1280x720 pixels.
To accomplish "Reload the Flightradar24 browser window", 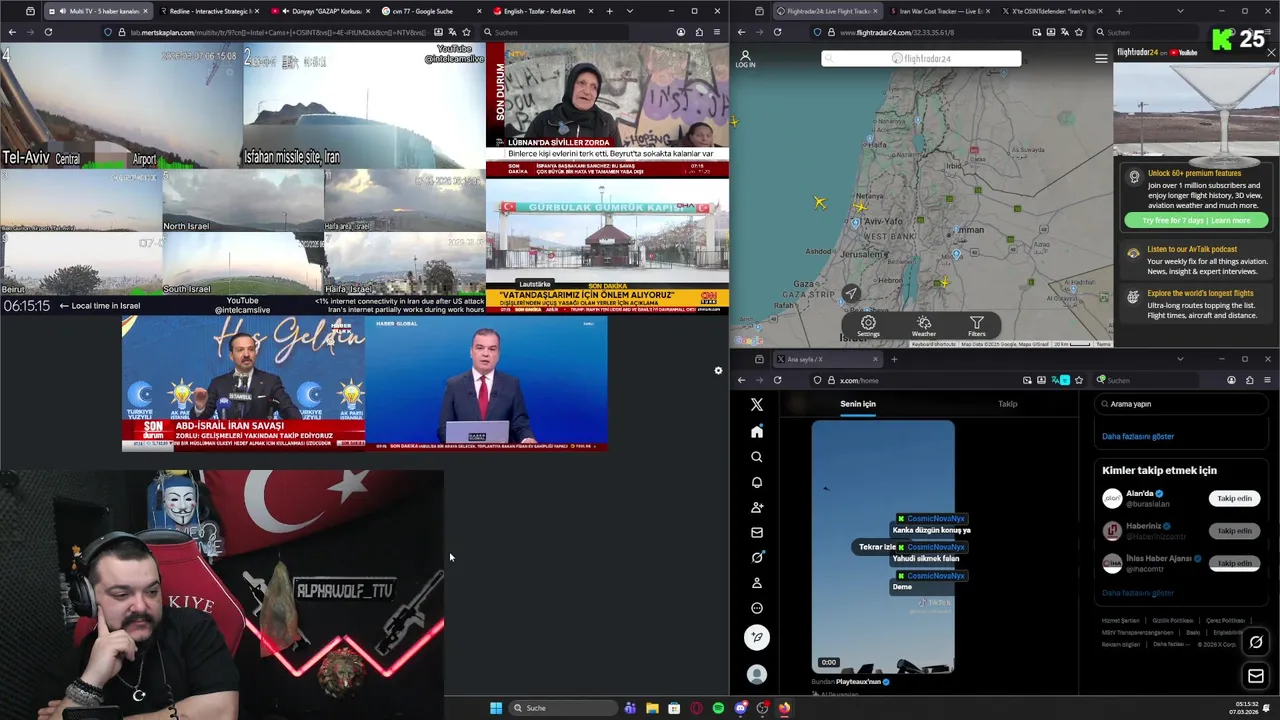I will point(777,32).
